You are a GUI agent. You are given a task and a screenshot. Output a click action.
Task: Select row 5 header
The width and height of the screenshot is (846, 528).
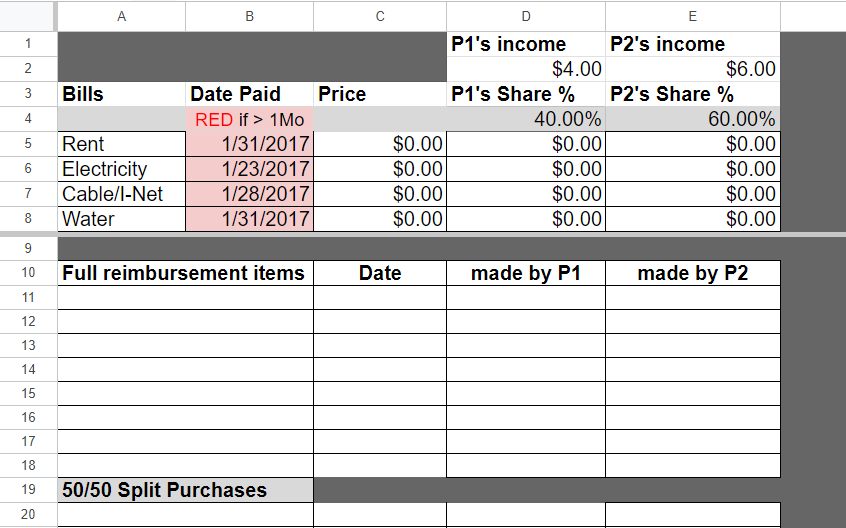28,144
